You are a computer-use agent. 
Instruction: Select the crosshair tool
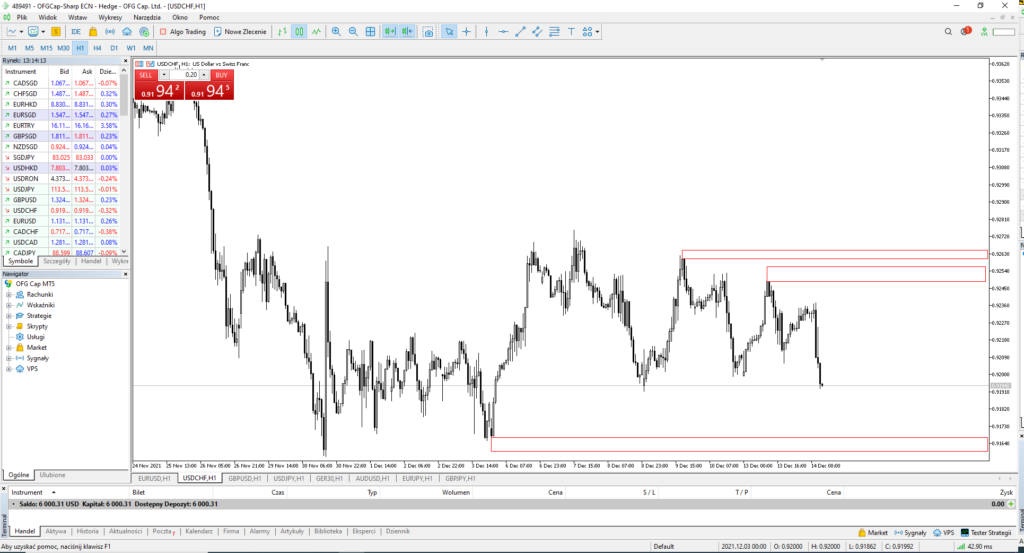point(467,32)
